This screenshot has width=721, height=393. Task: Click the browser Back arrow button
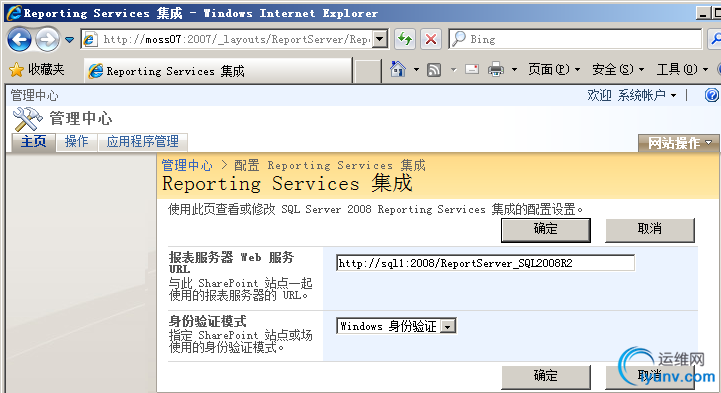point(19,40)
